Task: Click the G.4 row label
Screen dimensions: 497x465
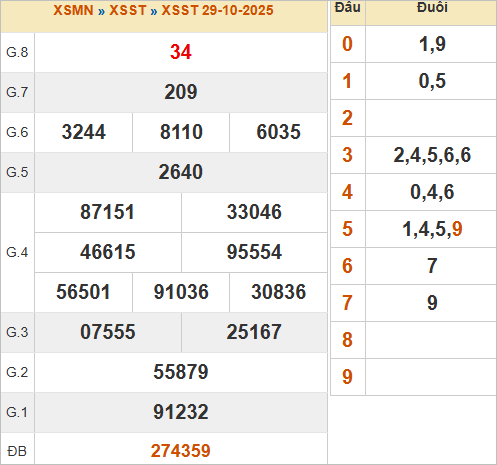Action: point(17,252)
